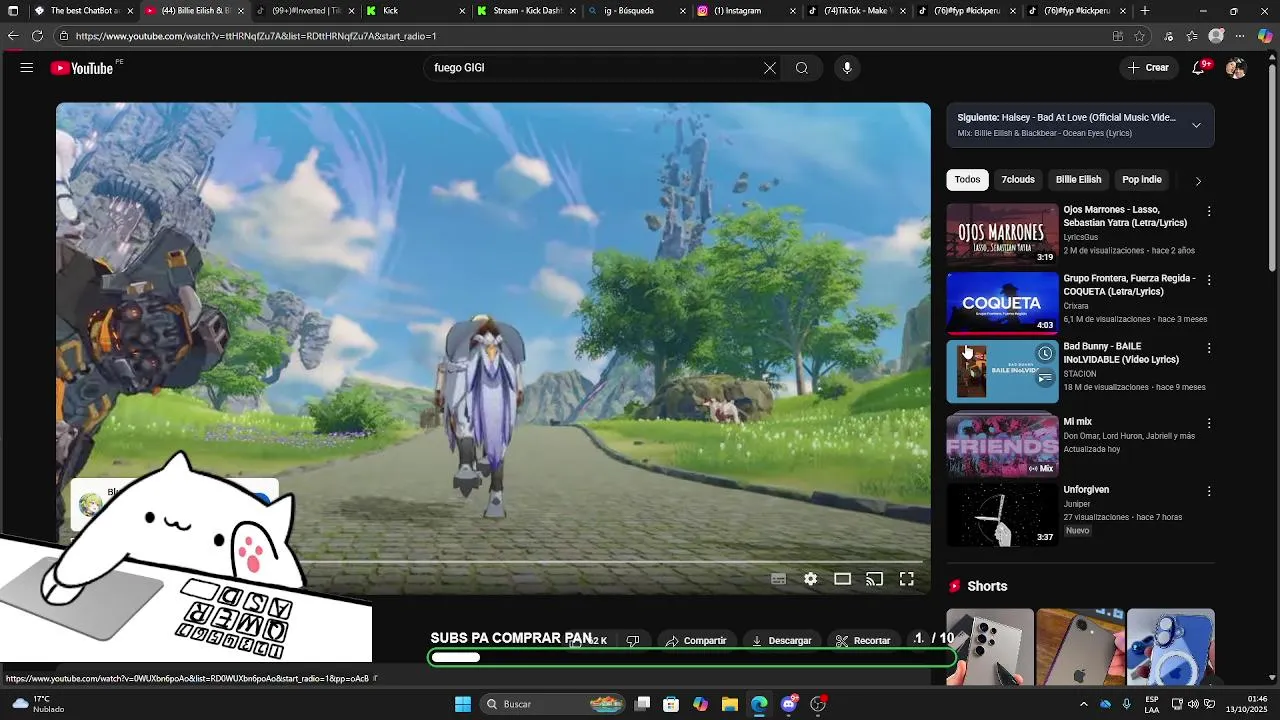Seek on the video progress bar
Viewport: 1280px width, 720px height.
point(493,562)
